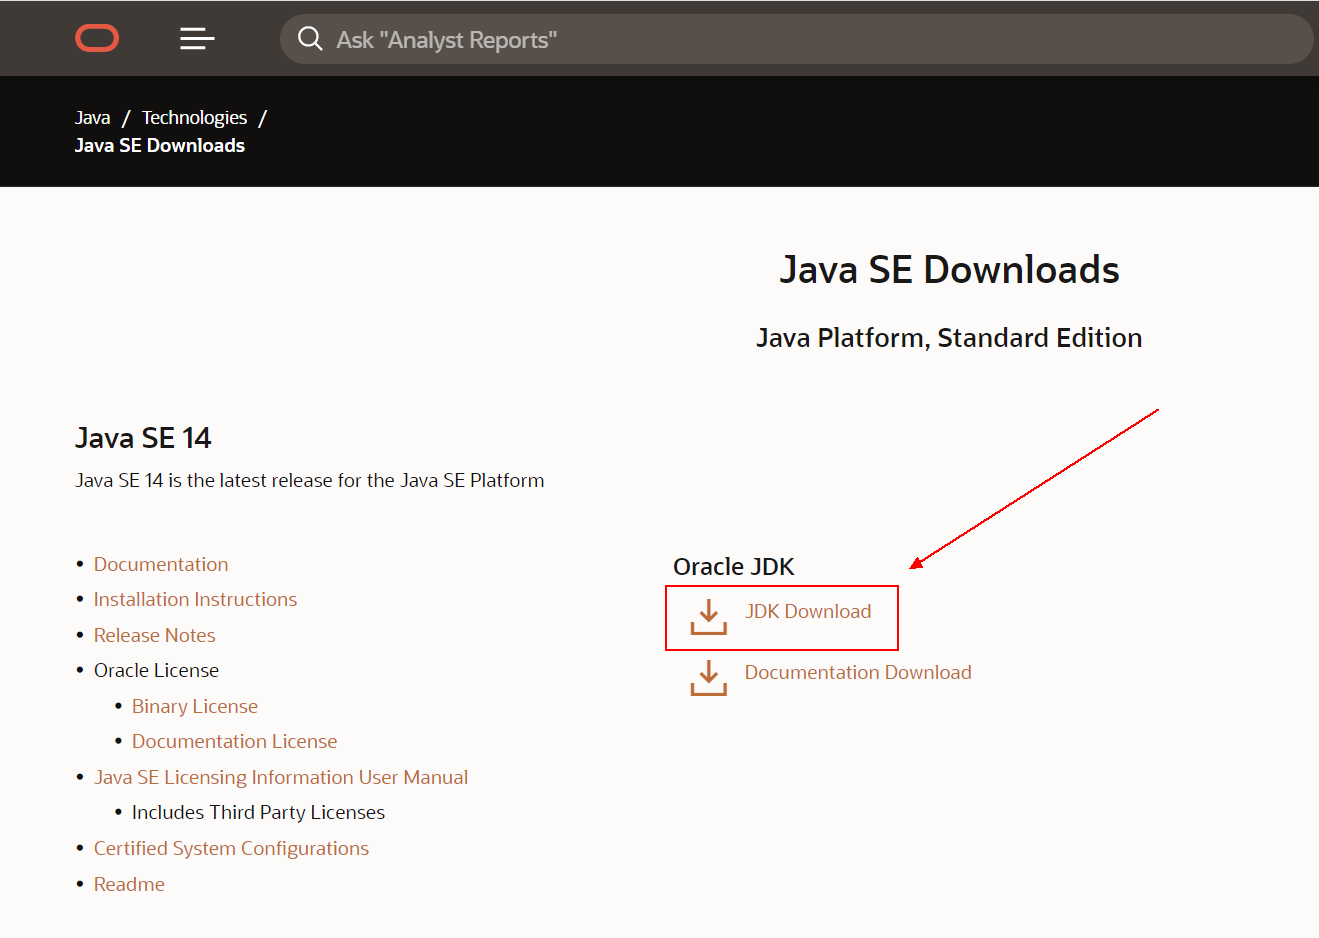Viewport: 1319px width, 938px height.
Task: View the Release Notes link
Action: pyautogui.click(x=154, y=635)
